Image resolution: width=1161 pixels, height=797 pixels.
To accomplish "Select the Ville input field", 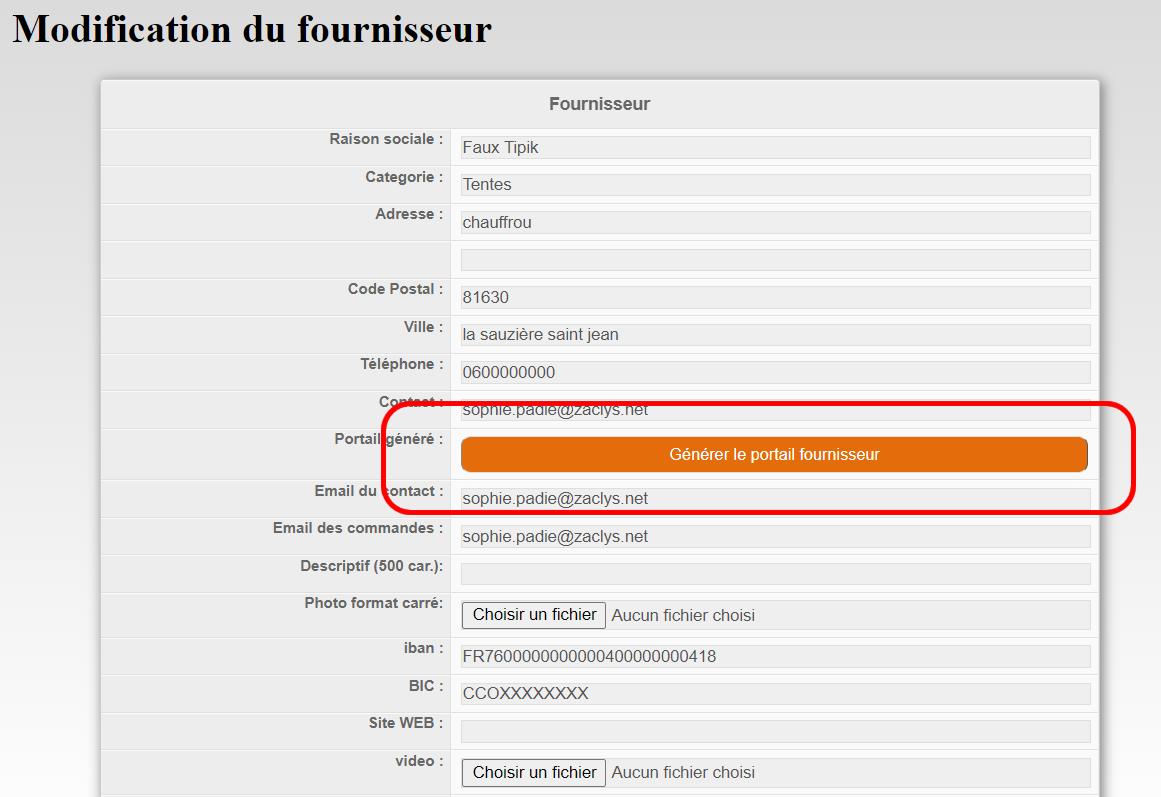I will pyautogui.click(x=775, y=335).
